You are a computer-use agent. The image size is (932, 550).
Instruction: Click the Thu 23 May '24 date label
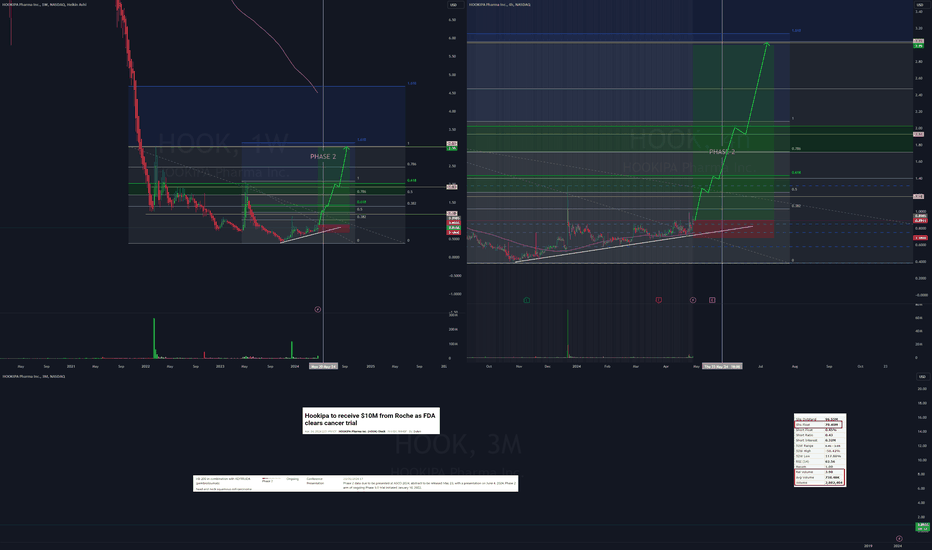[722, 366]
